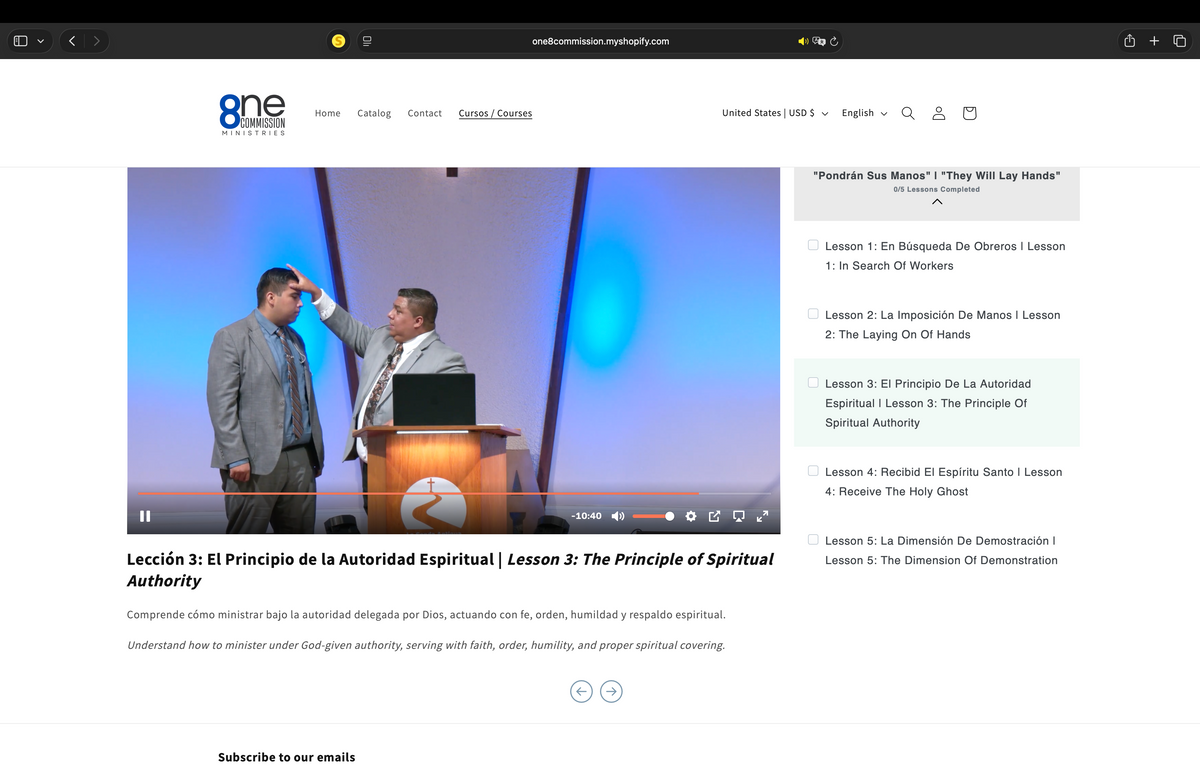The width and height of the screenshot is (1200, 776).
Task: Open a new Safari tab
Action: 1154,41
